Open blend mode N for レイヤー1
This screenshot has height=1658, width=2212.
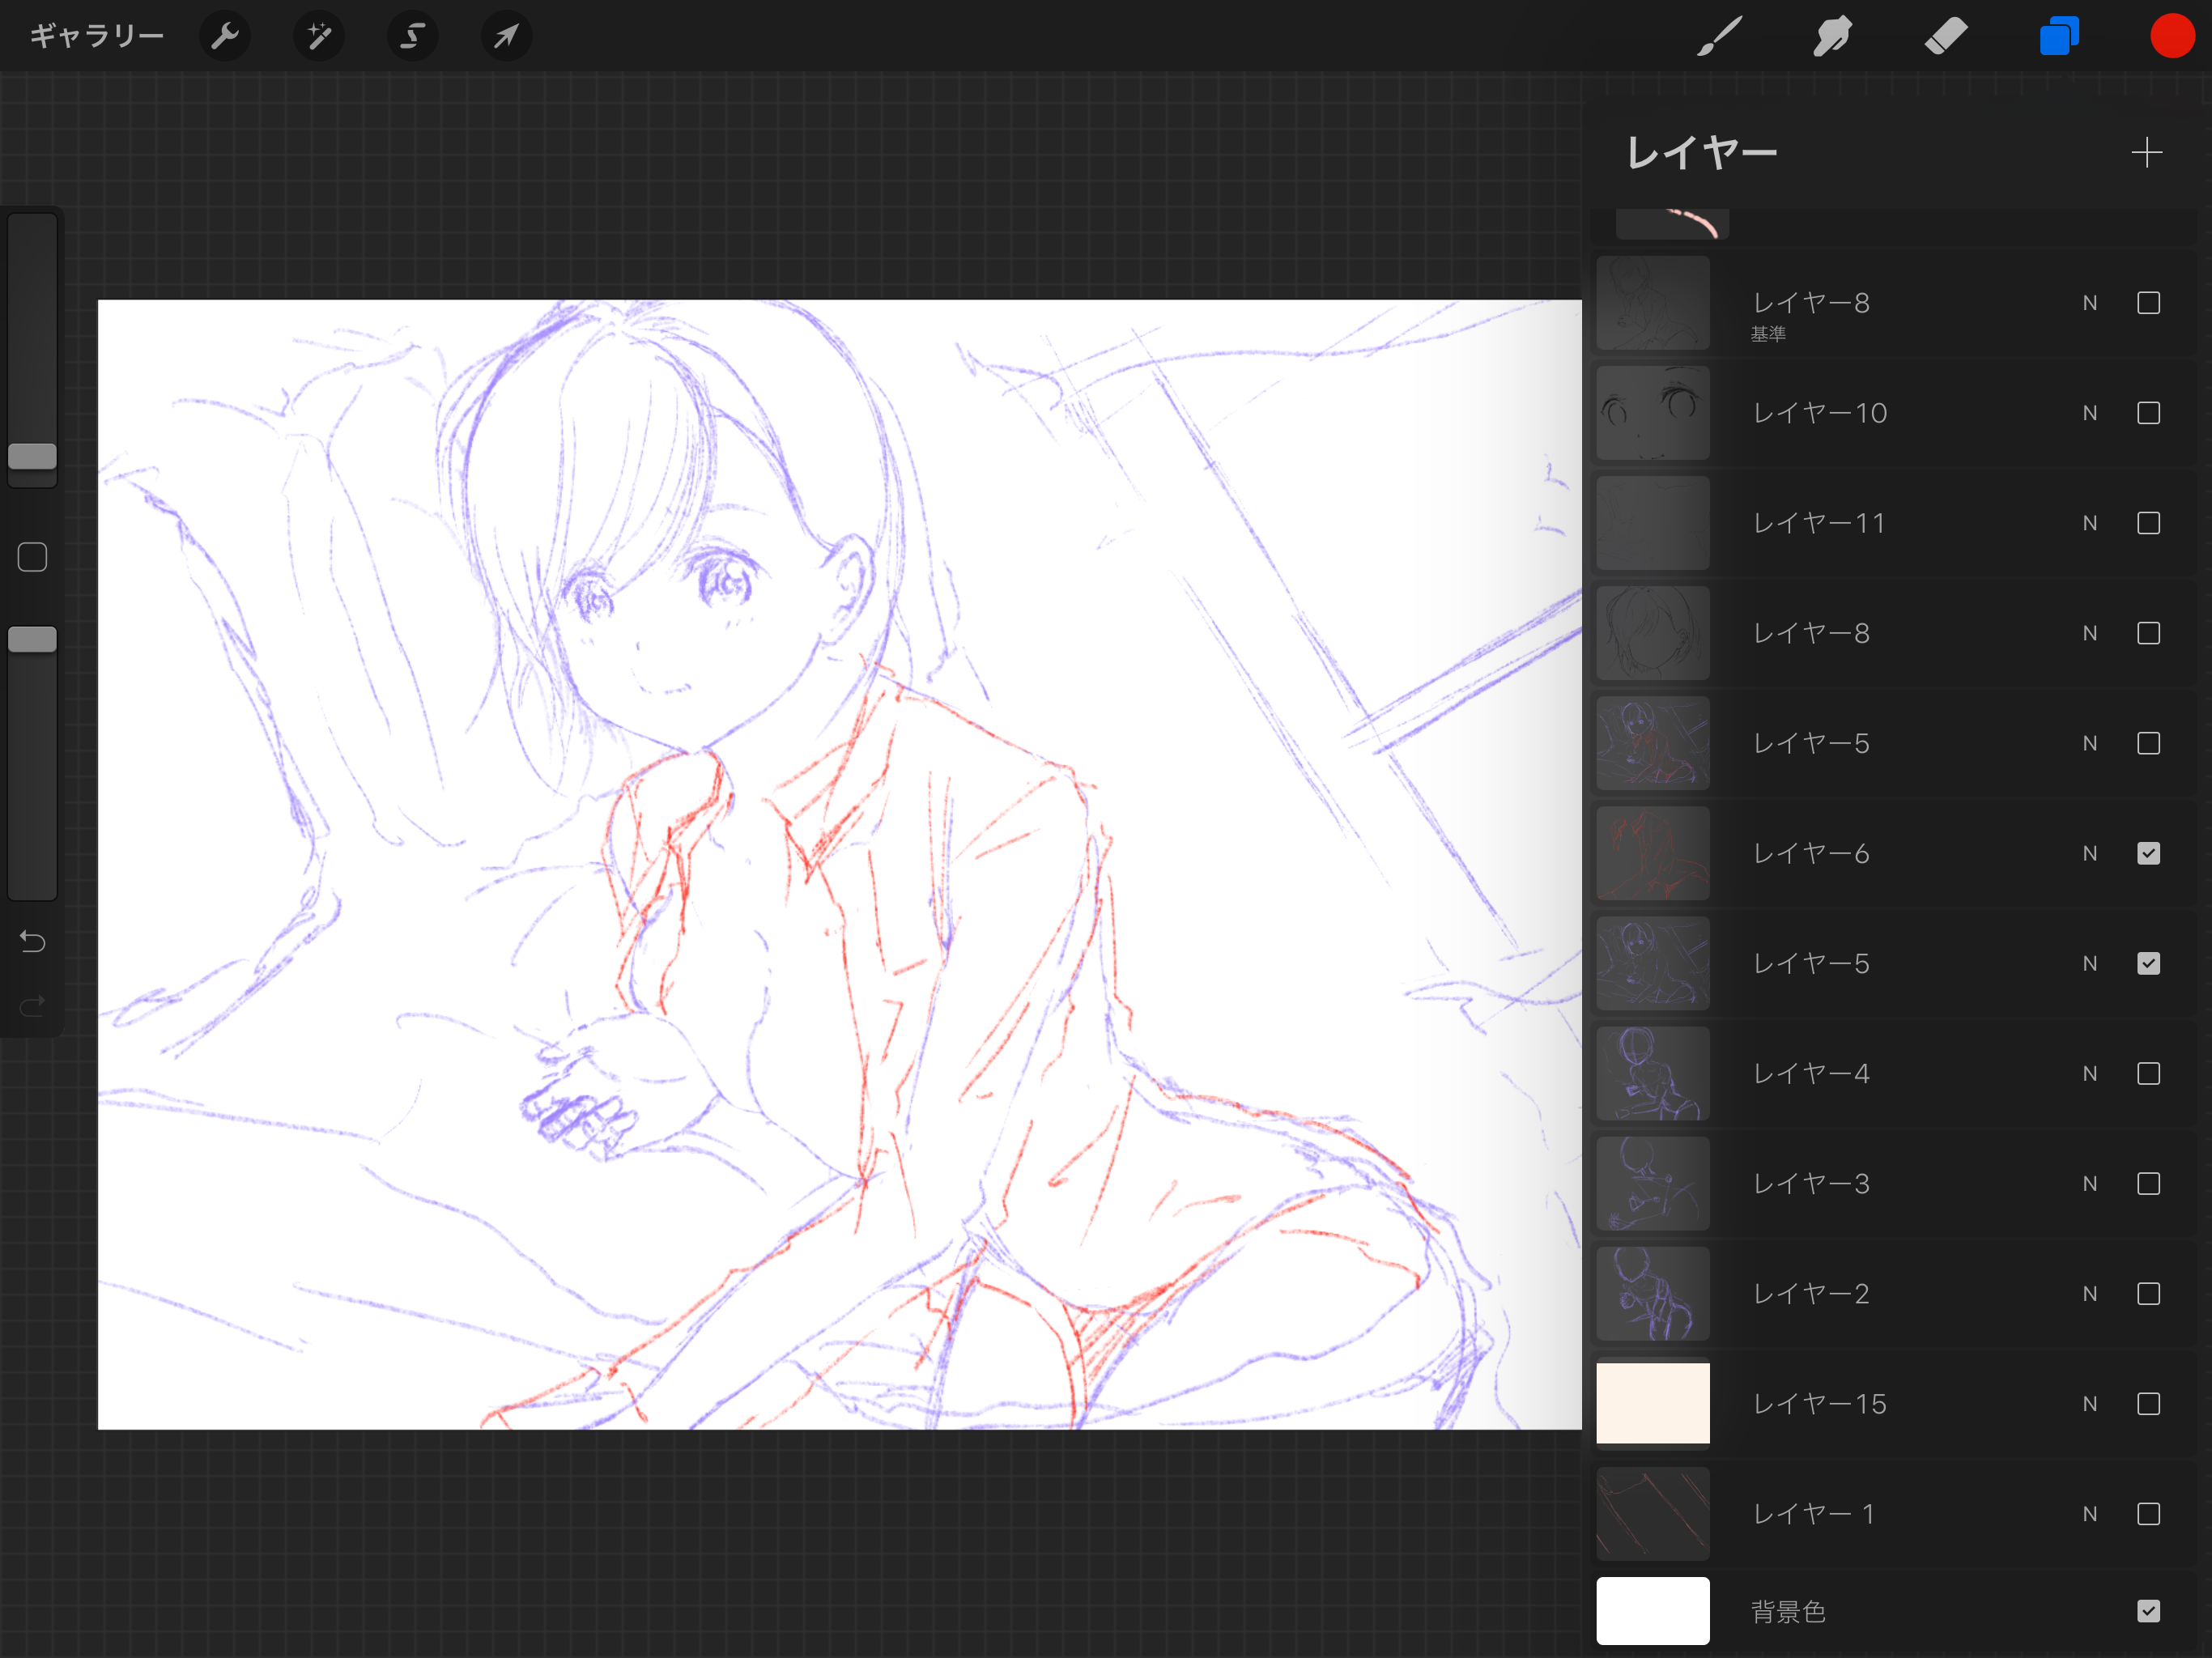pyautogui.click(x=2090, y=1513)
